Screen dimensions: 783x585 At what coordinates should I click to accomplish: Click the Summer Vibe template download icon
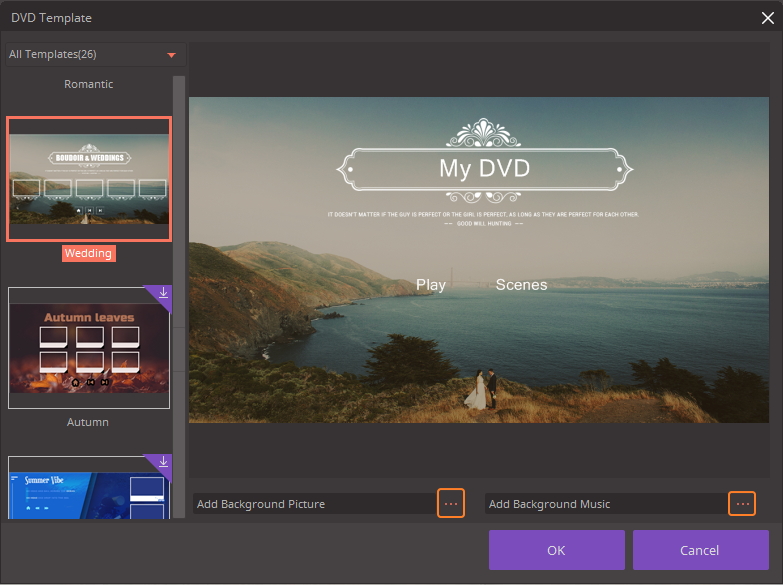point(163,462)
